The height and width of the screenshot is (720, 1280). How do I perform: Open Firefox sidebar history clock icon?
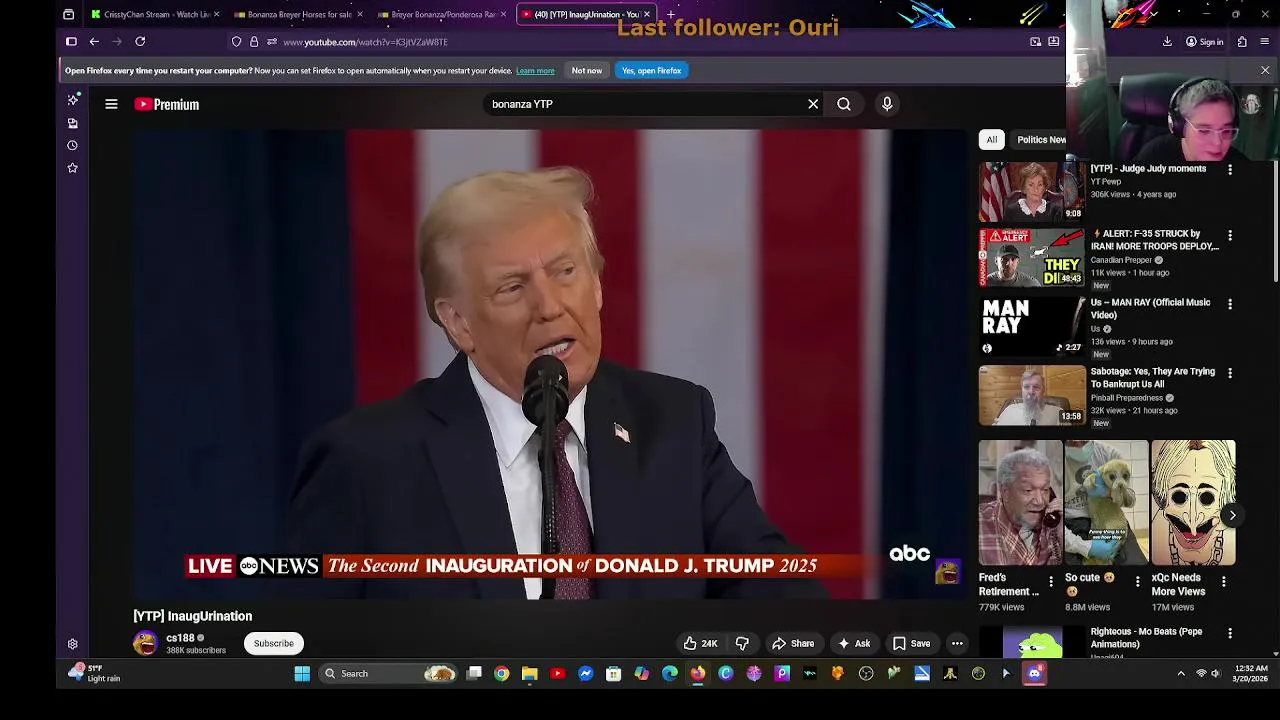[72, 145]
